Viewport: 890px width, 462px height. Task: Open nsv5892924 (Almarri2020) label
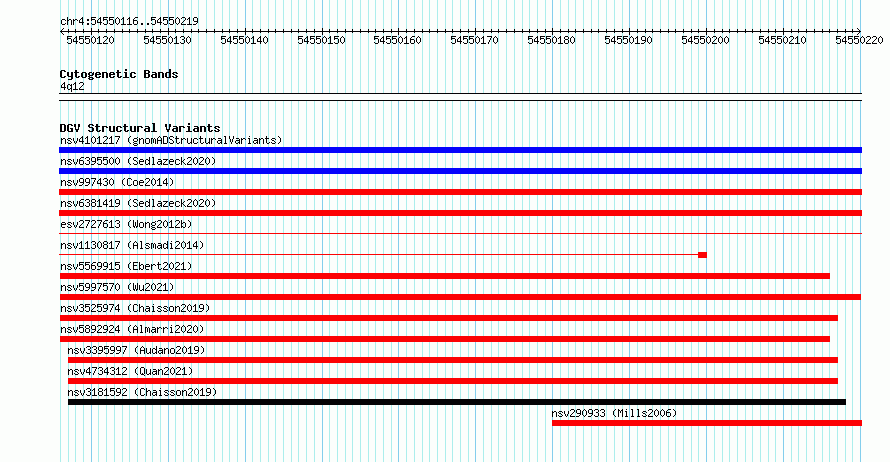[x=132, y=329]
